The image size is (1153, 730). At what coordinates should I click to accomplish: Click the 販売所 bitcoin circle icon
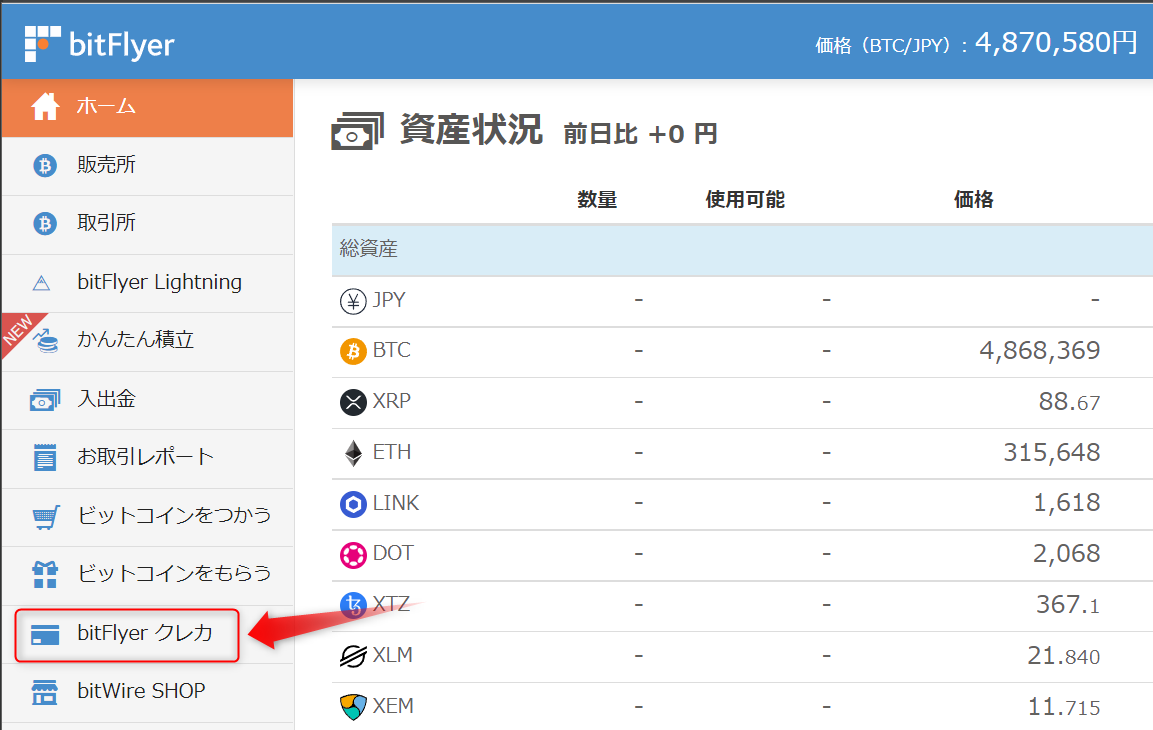tap(45, 165)
